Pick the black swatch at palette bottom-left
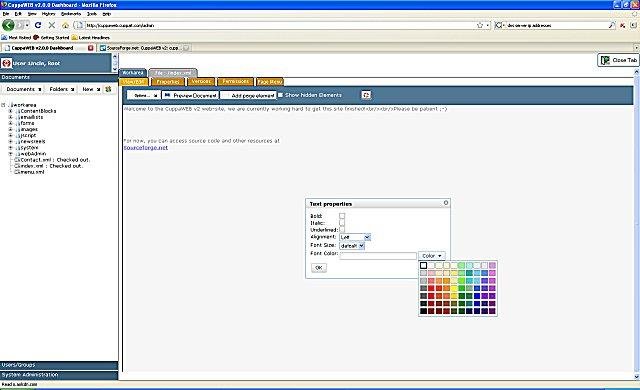This screenshot has height=390, width=640. (x=424, y=311)
